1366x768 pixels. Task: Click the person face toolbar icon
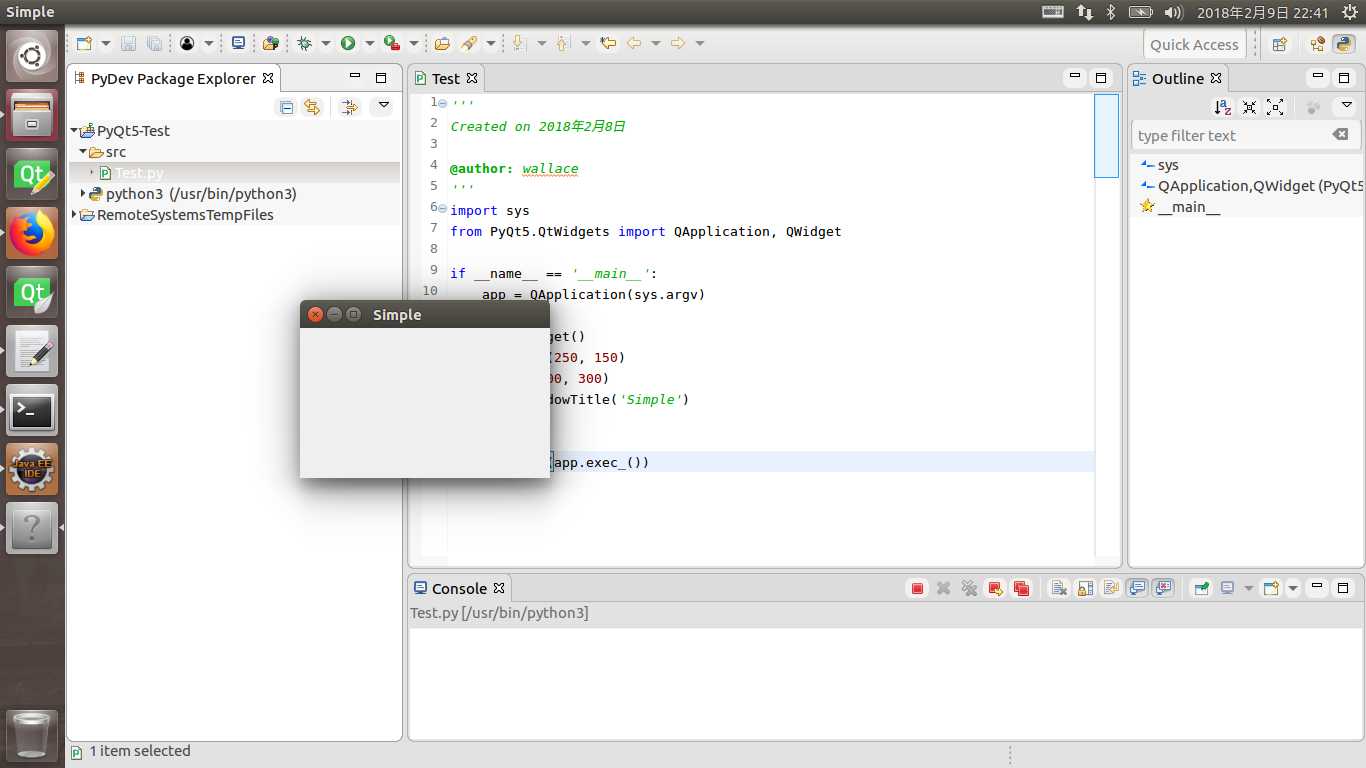187,43
